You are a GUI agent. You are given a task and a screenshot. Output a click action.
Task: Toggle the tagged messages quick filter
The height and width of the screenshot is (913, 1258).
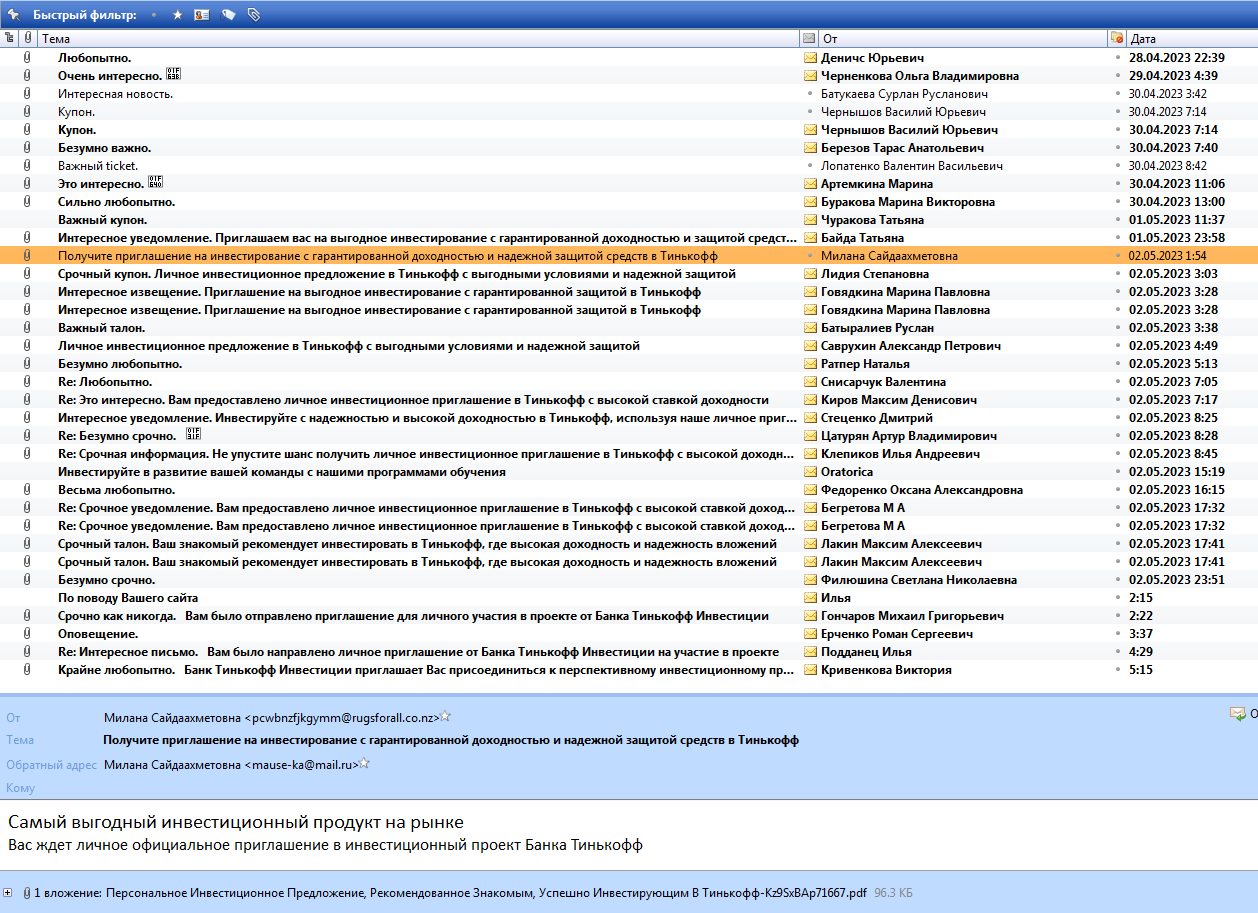pyautogui.click(x=228, y=15)
